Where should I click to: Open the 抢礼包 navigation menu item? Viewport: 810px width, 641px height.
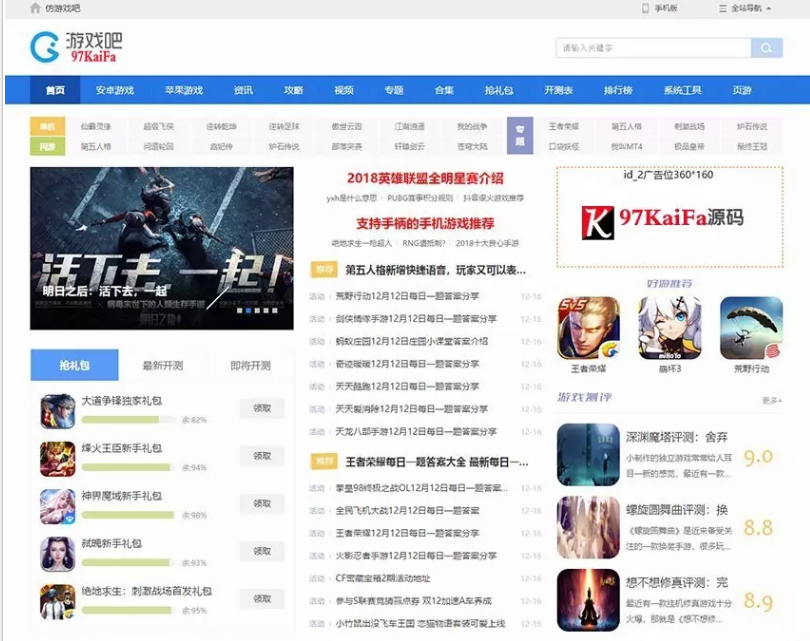tap(499, 90)
